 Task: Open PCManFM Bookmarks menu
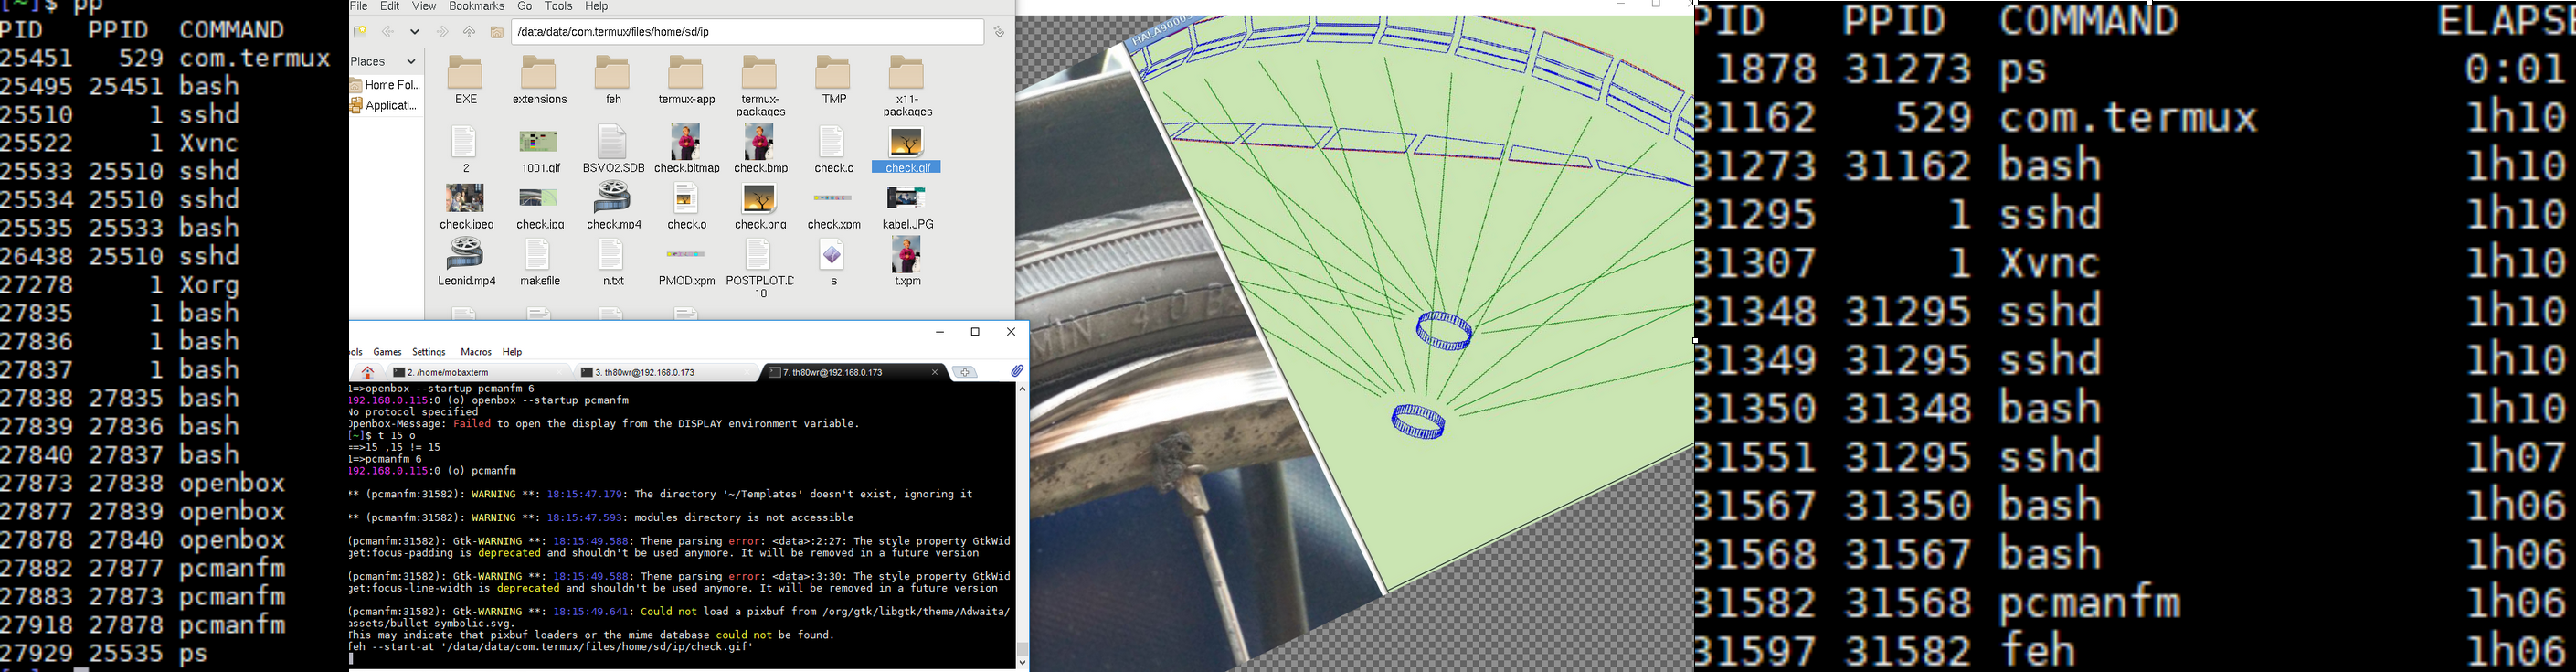coord(476,6)
